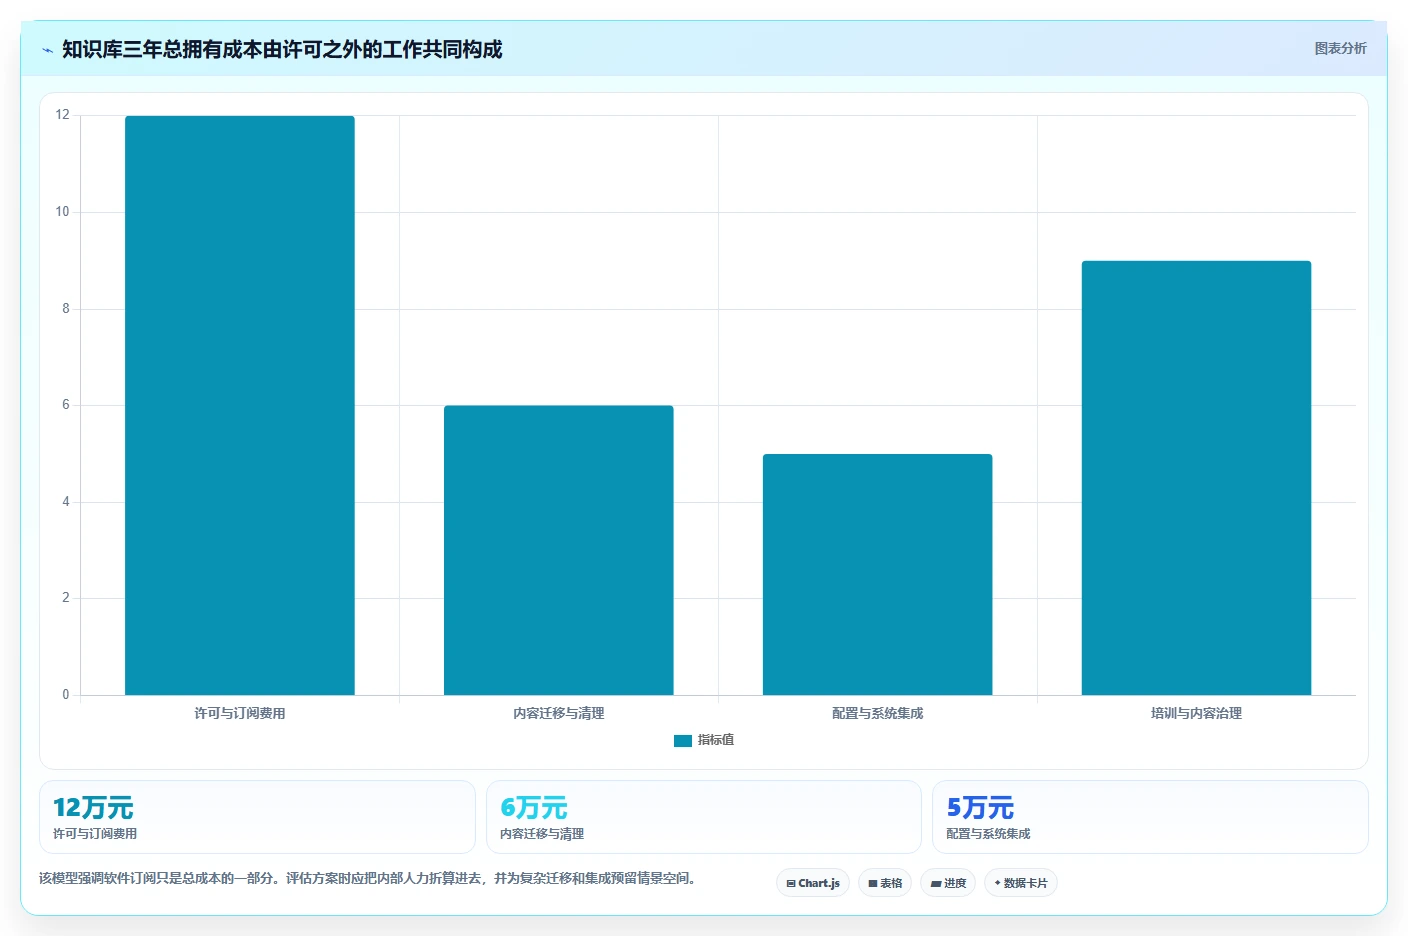The height and width of the screenshot is (936, 1408).
Task: Select the 内容迁移与清理 bar in chart
Action: (559, 550)
